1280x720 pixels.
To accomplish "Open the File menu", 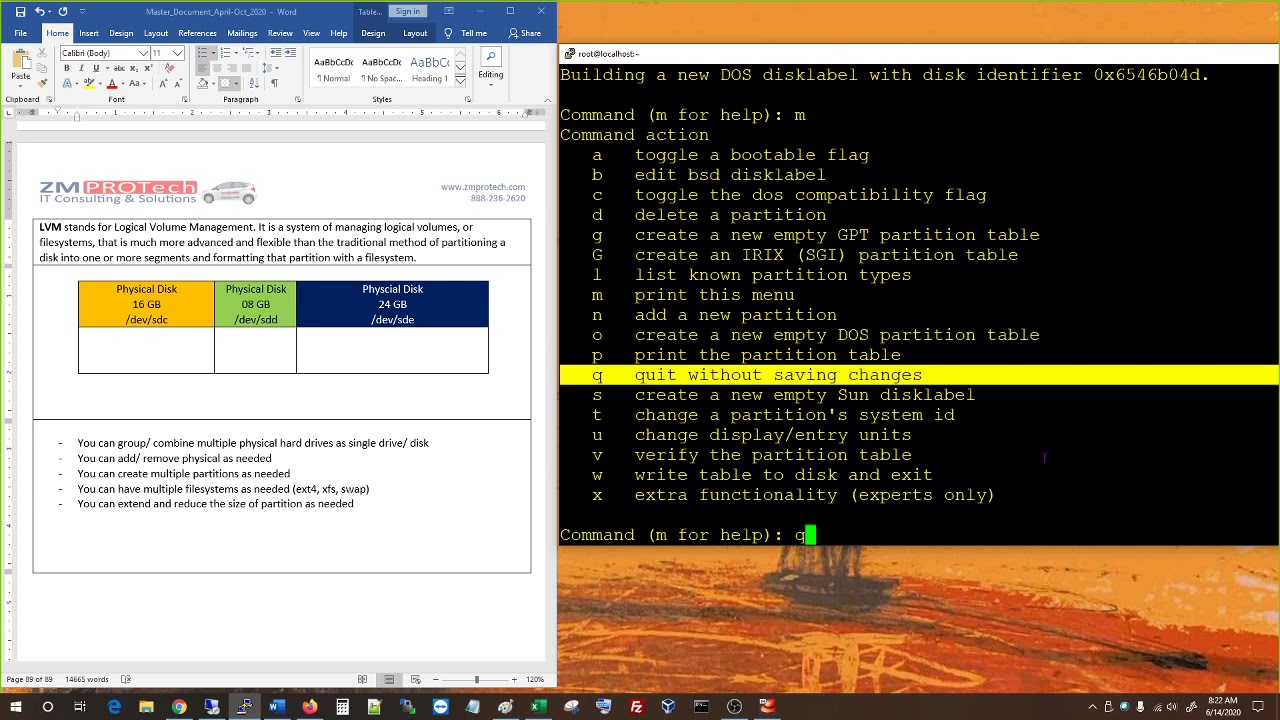I will 20,33.
